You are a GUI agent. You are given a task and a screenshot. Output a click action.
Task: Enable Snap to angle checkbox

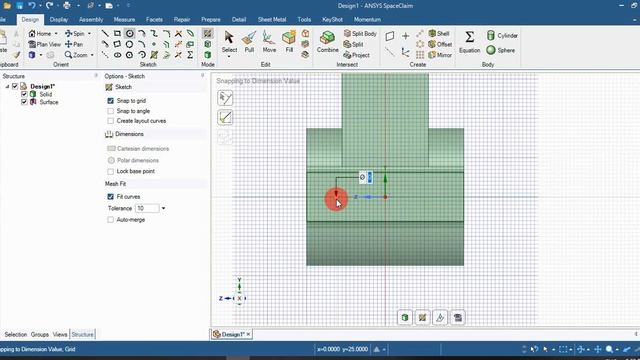point(111,111)
